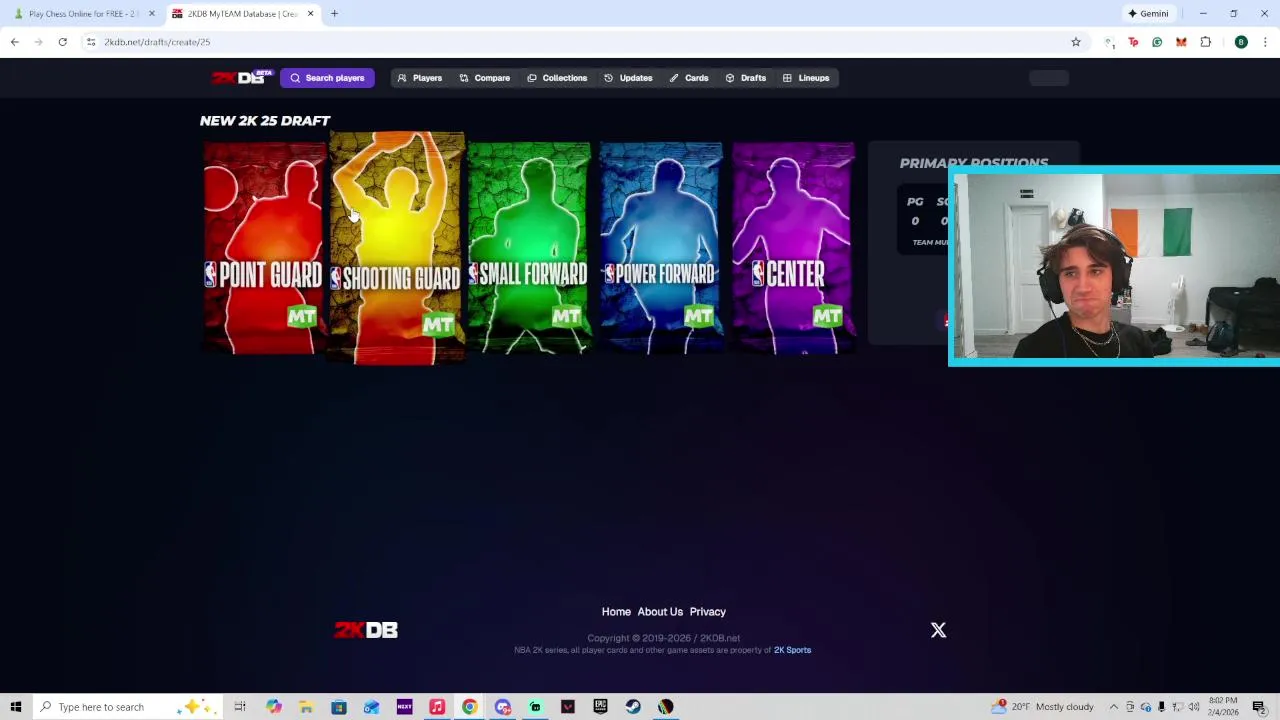This screenshot has height=720, width=1280.
Task: Open File Explorer from the taskbar
Action: (306, 707)
